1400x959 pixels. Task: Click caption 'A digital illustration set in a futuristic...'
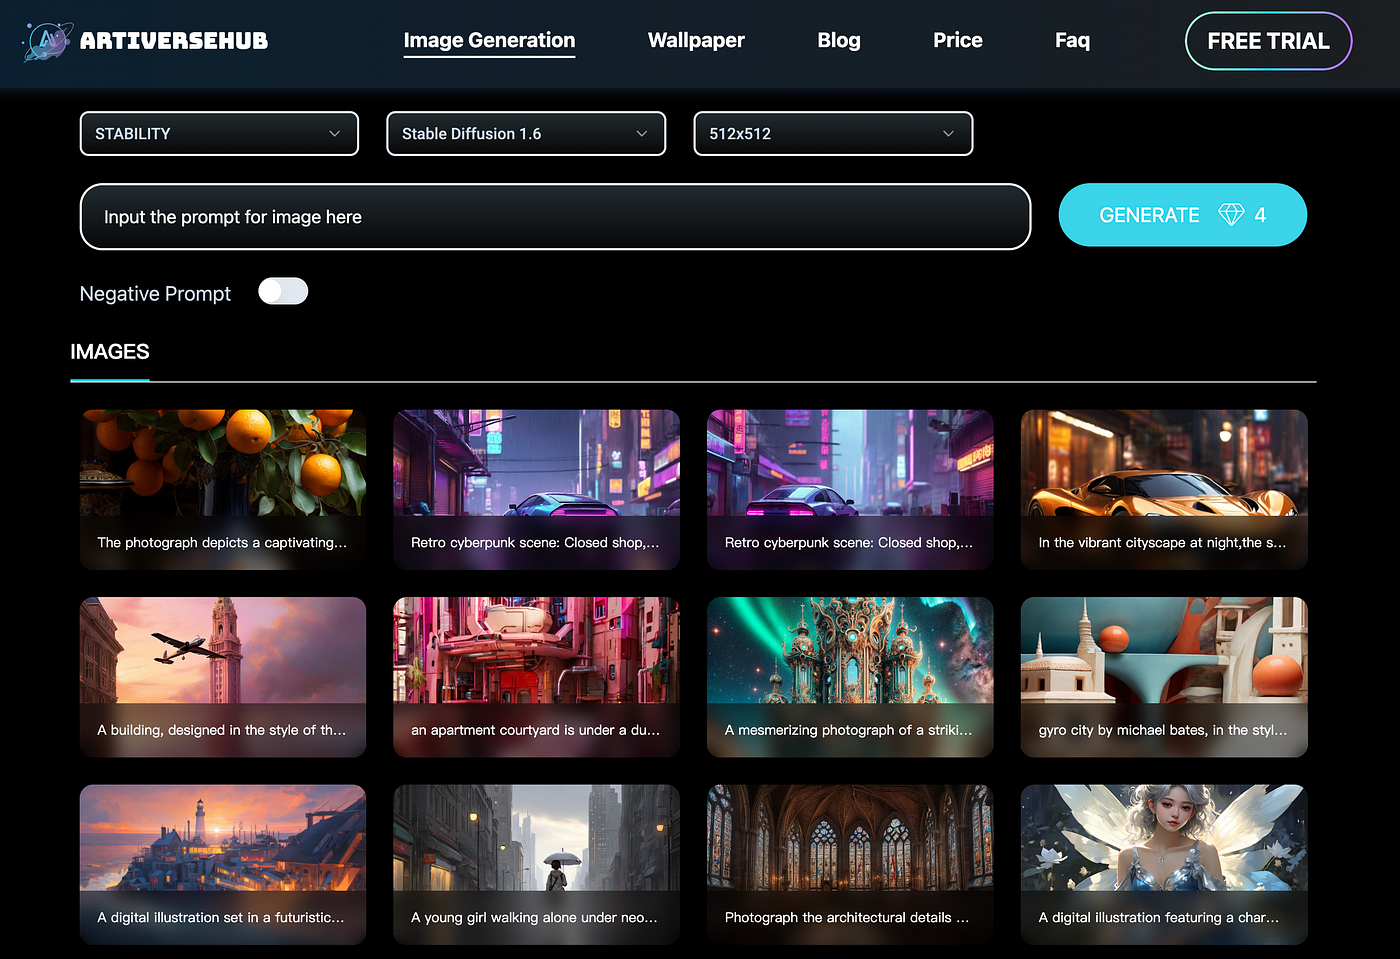221,917
